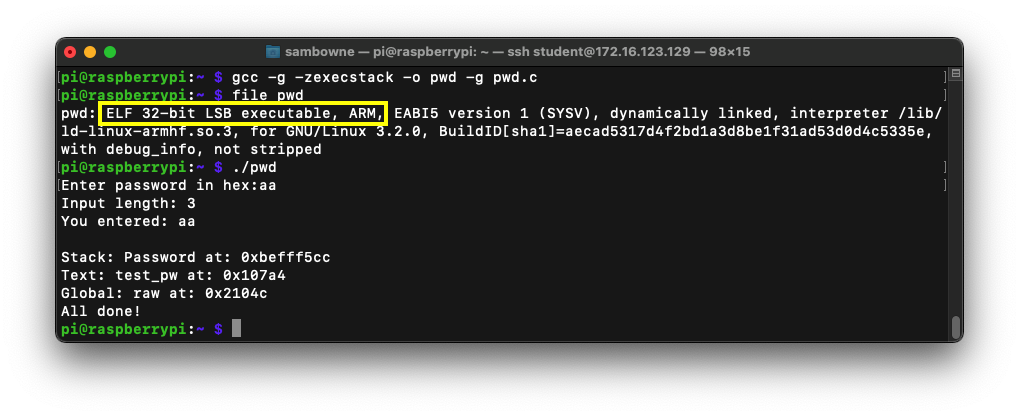Click the terminal cursor block at last prompt

(236, 328)
